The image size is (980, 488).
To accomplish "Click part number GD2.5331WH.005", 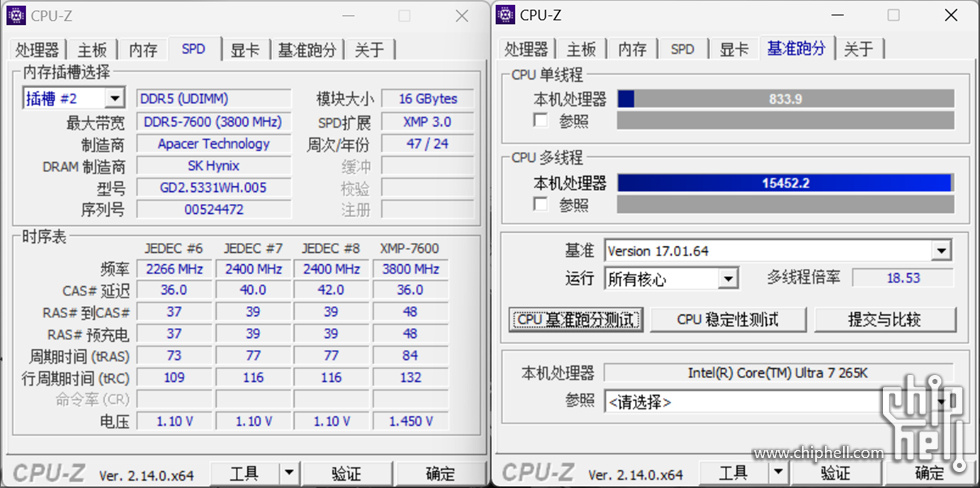I will [x=214, y=187].
